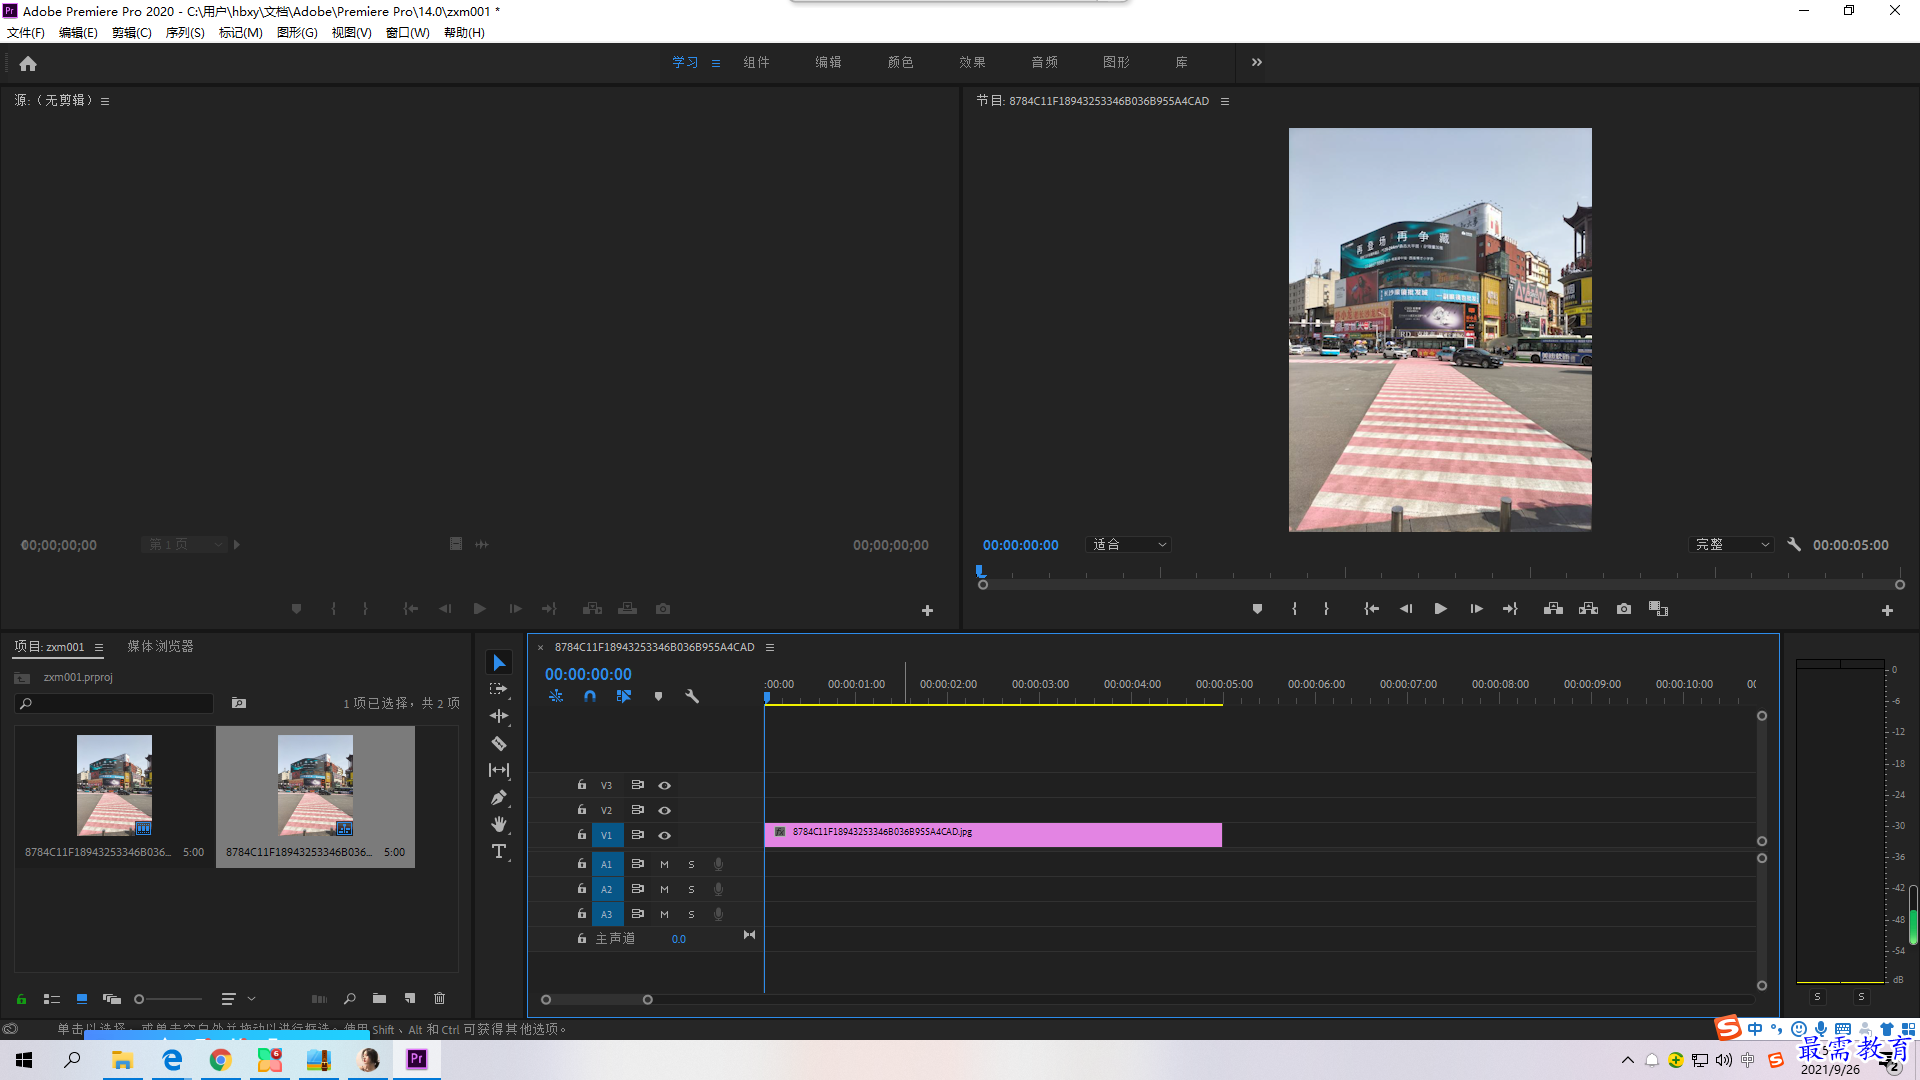Click the timeline timecode 00:00:00:00
Viewport: 1920px width, 1080px height.
[x=588, y=674]
